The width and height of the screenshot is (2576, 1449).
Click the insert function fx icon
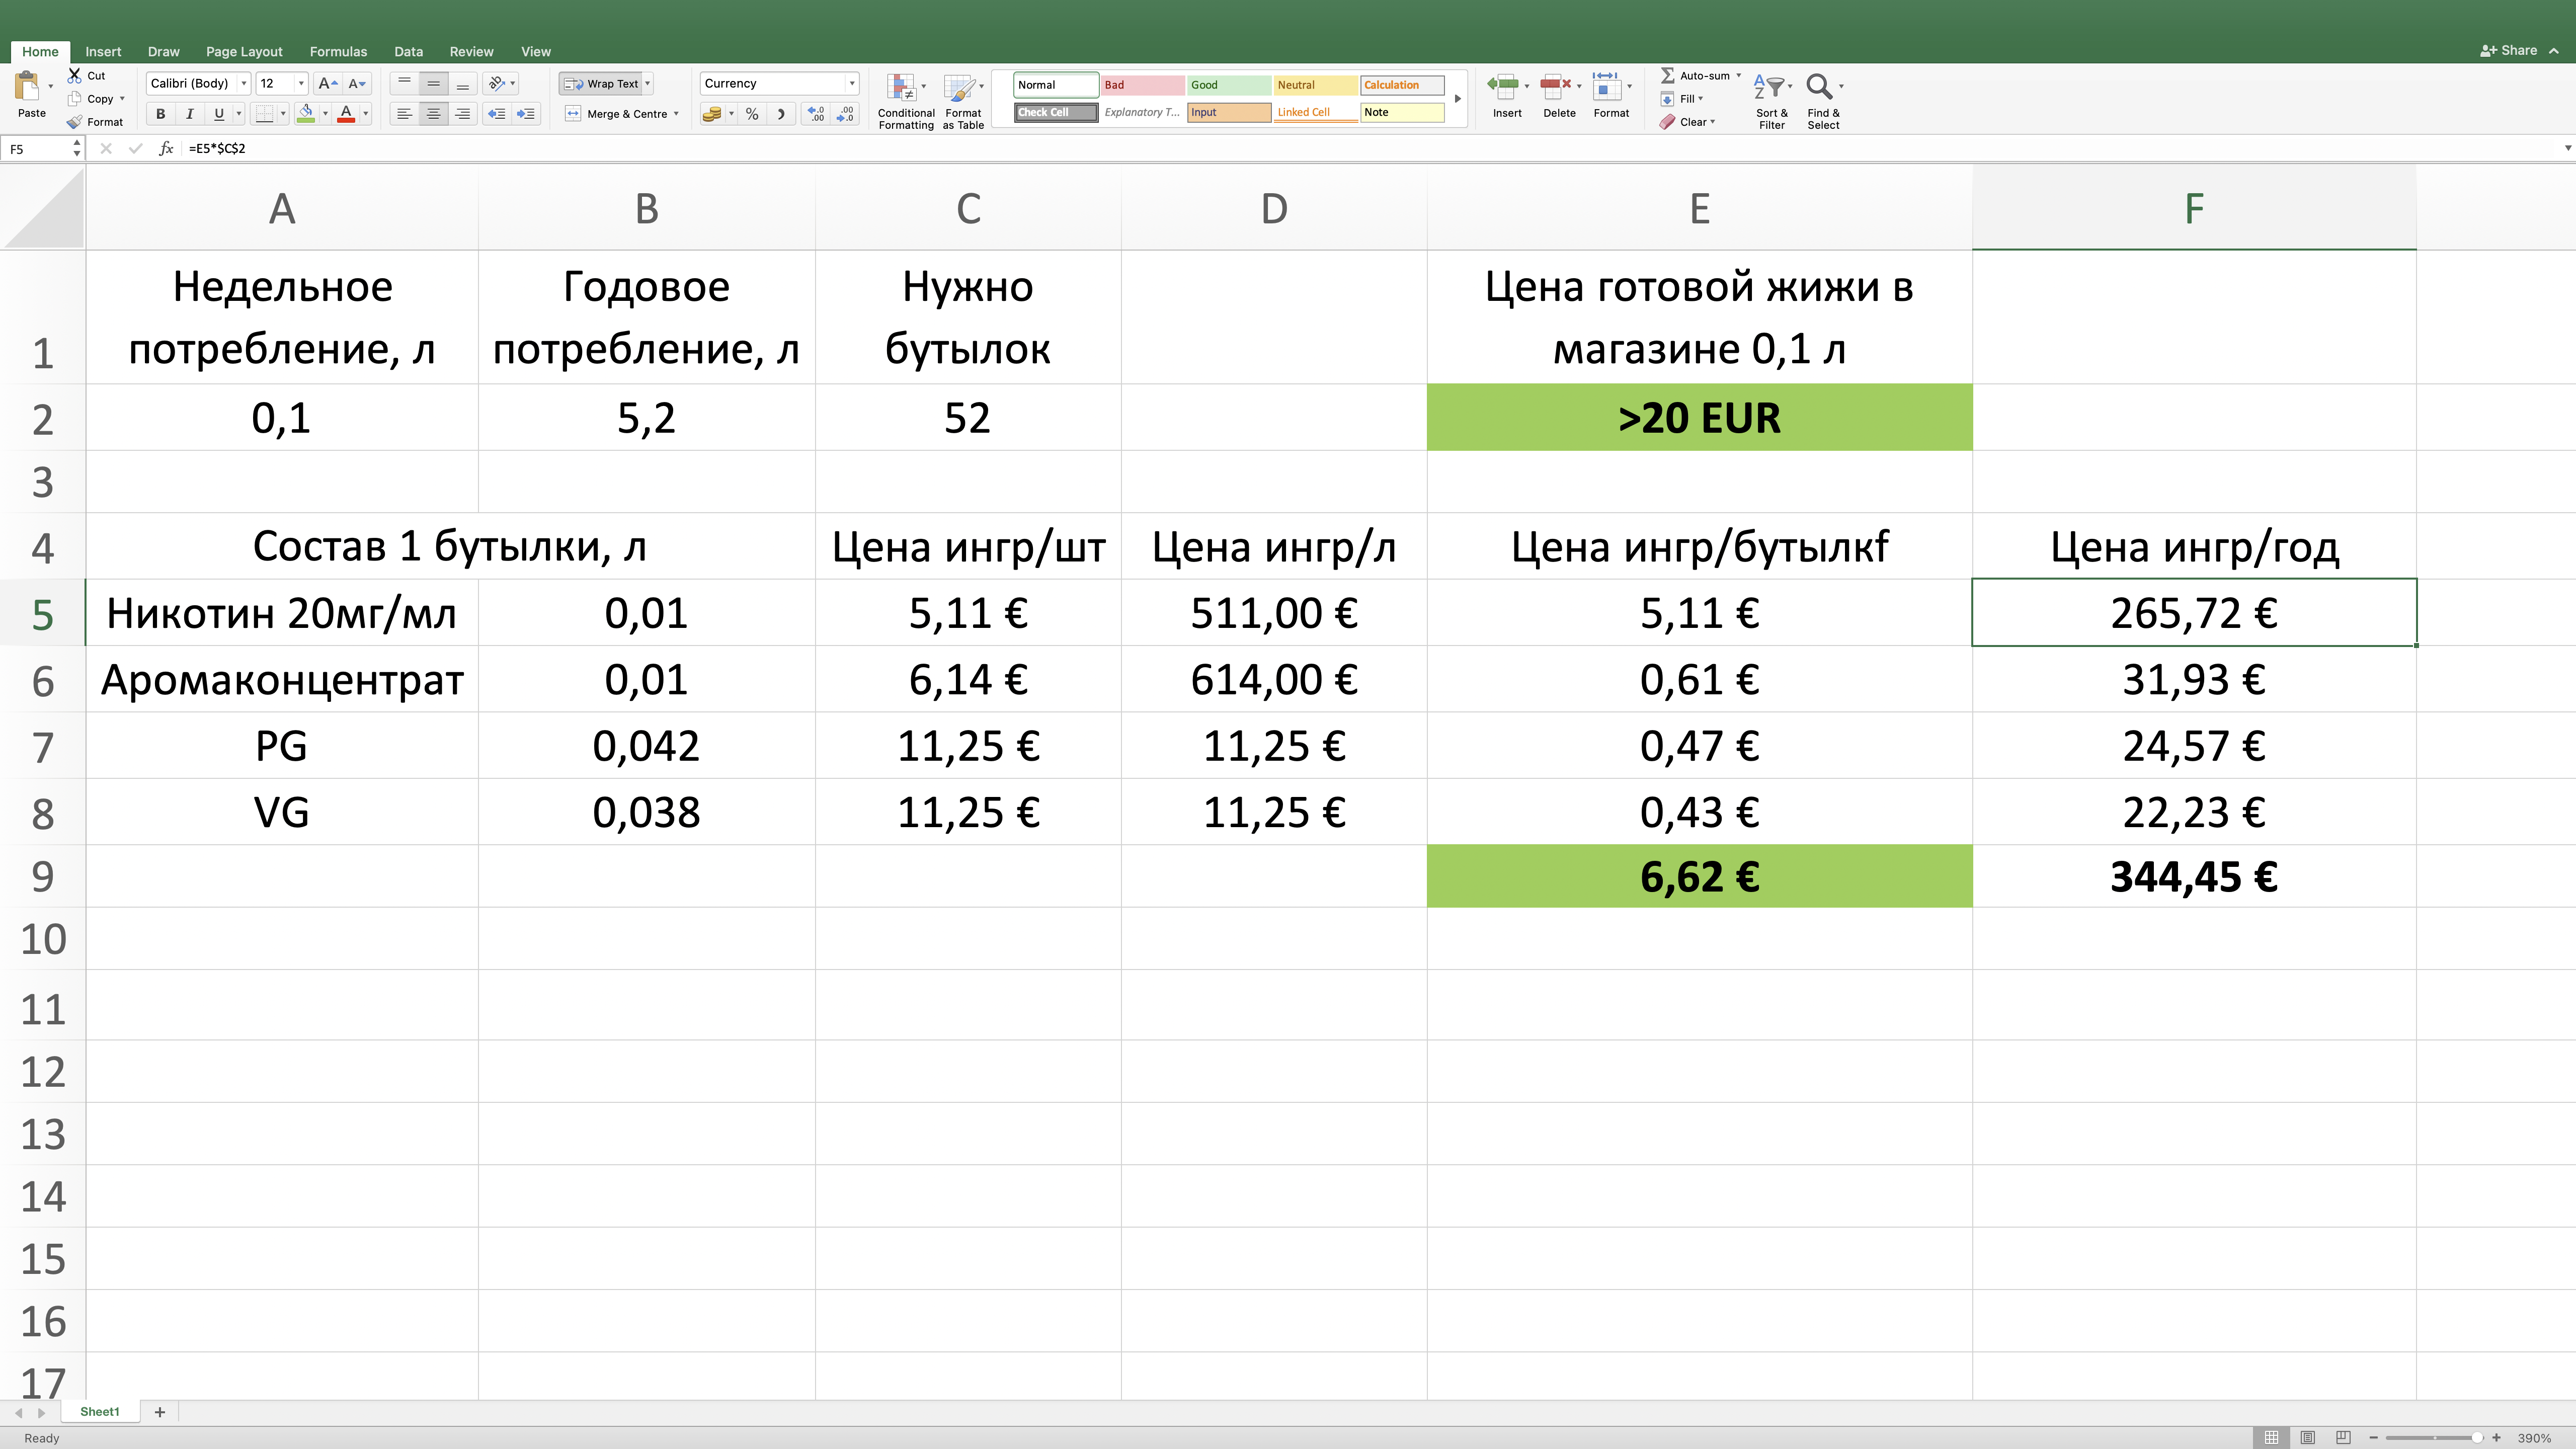[166, 148]
